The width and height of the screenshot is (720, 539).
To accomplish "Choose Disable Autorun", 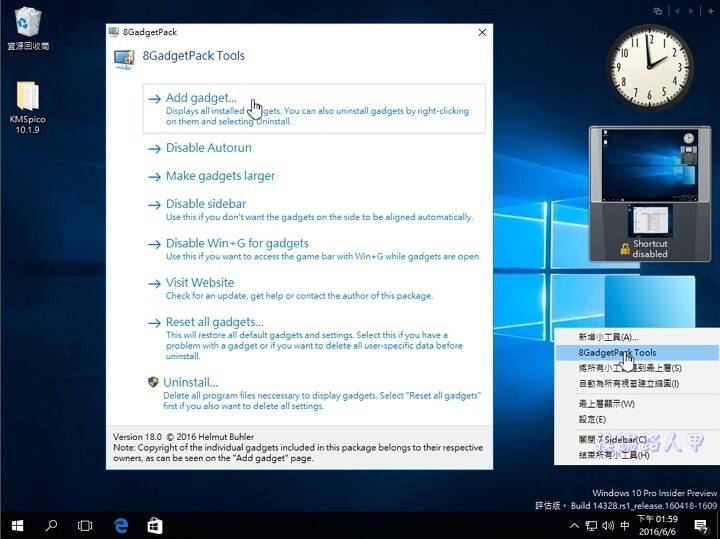I will tap(208, 148).
